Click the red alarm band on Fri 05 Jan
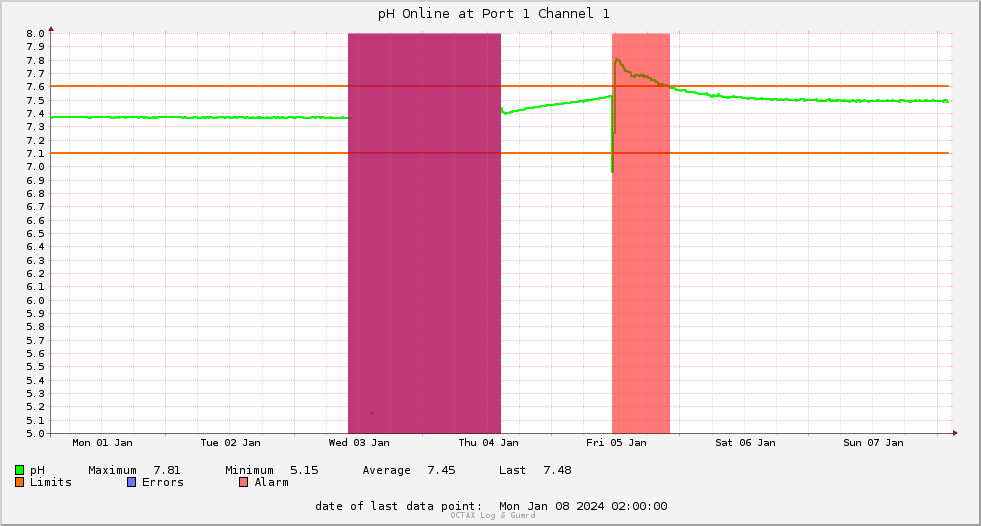 point(641,233)
